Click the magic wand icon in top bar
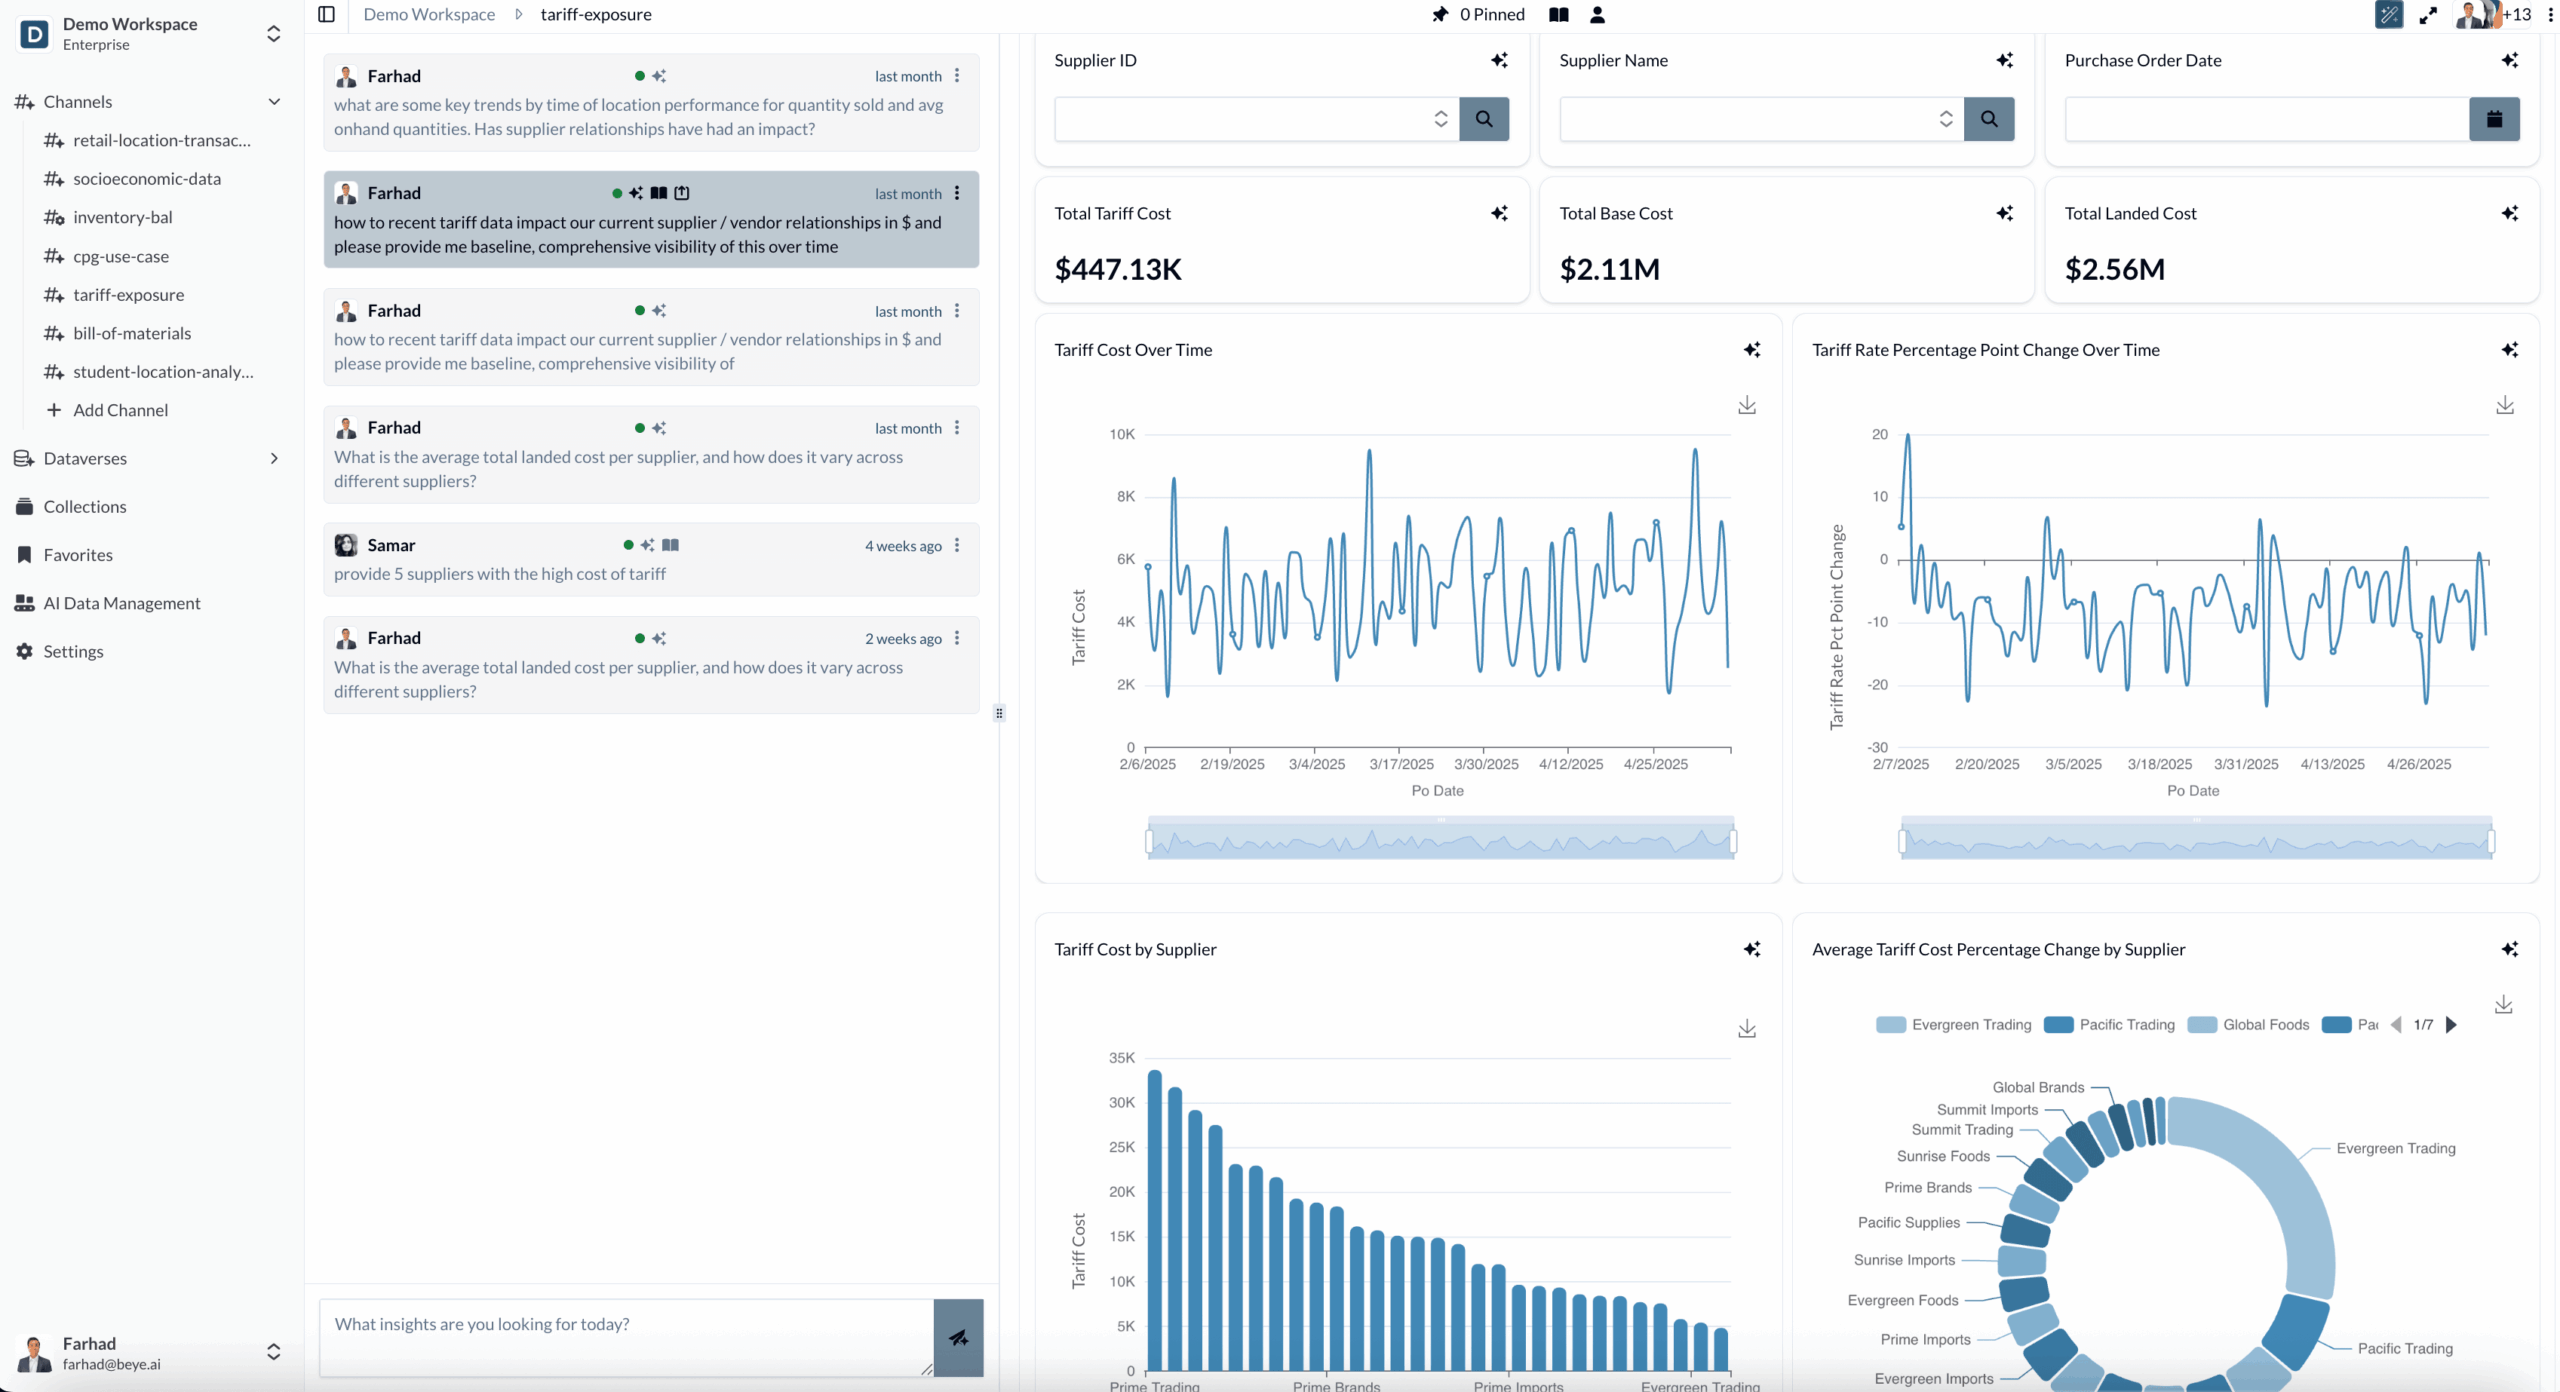Image resolution: width=2560 pixels, height=1392 pixels. [x=2389, y=15]
